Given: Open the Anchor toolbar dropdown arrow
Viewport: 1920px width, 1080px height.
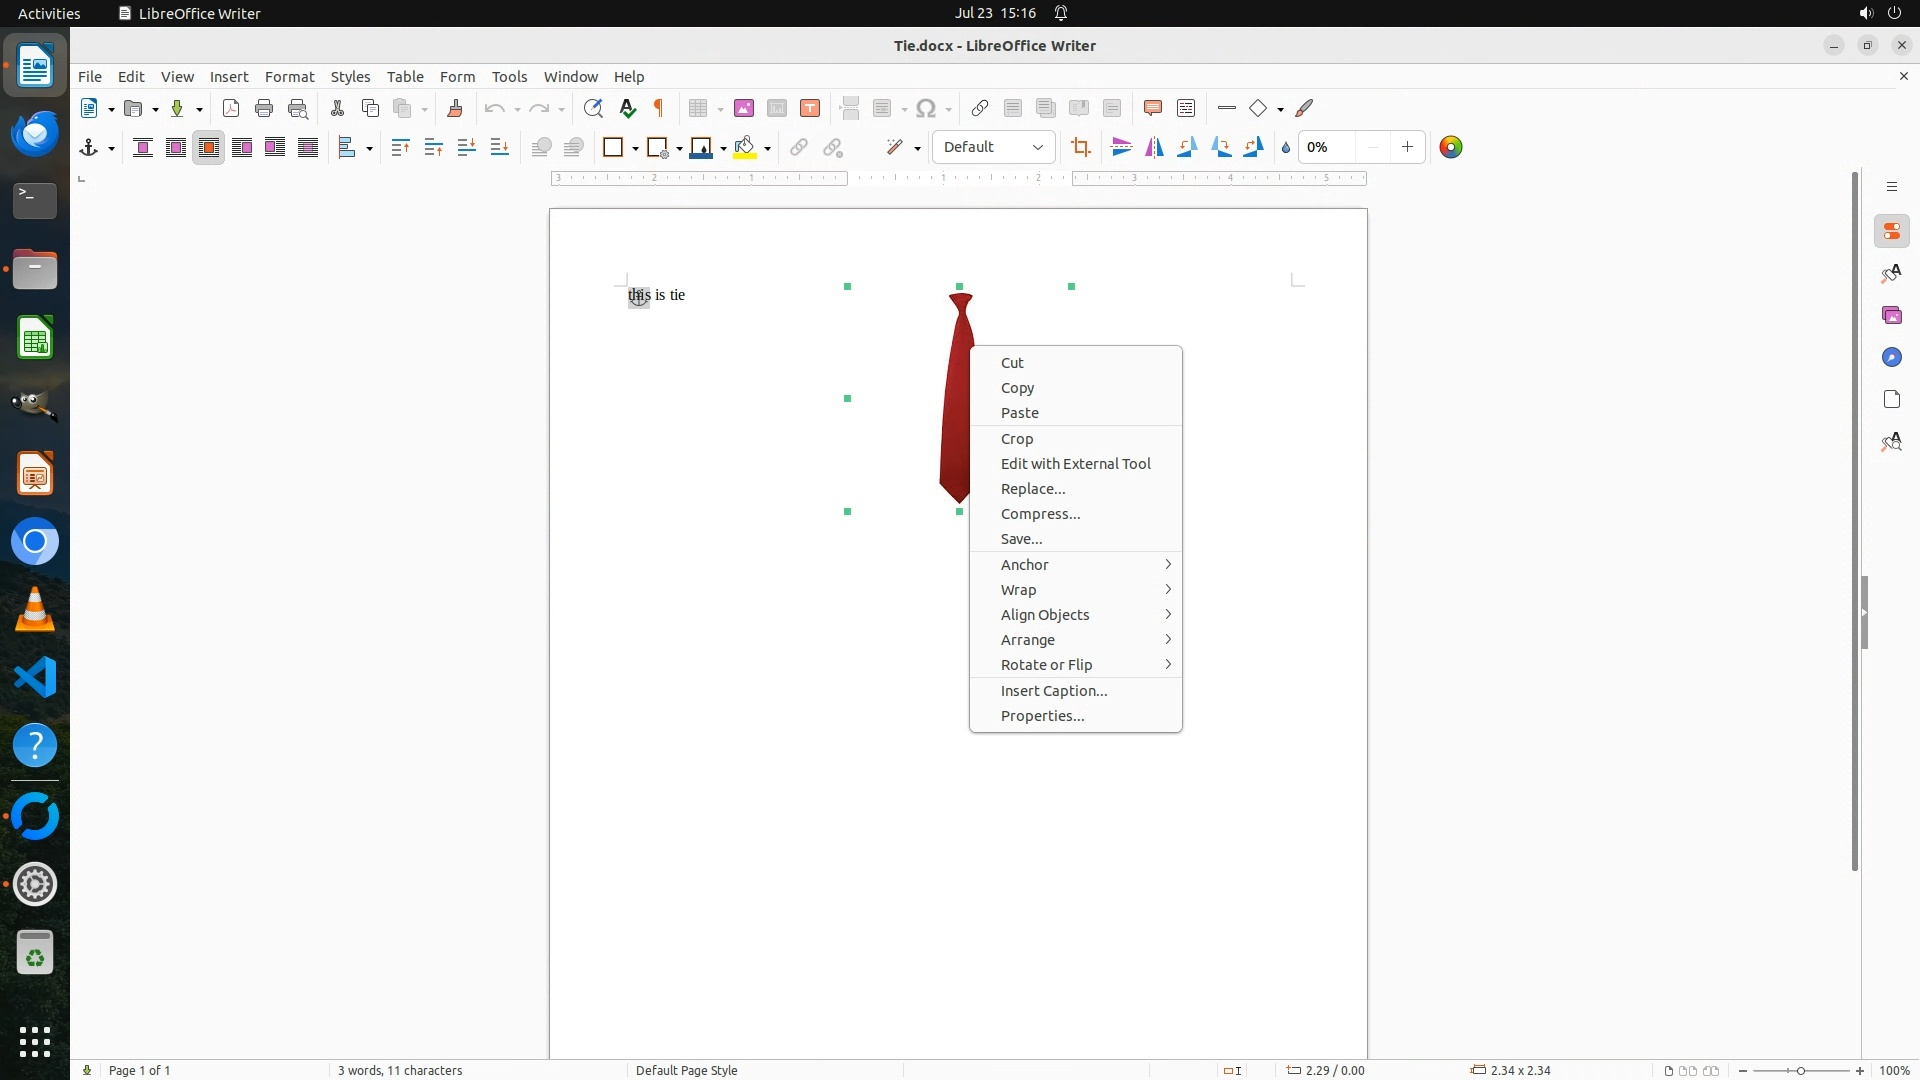Looking at the screenshot, I should point(111,149).
